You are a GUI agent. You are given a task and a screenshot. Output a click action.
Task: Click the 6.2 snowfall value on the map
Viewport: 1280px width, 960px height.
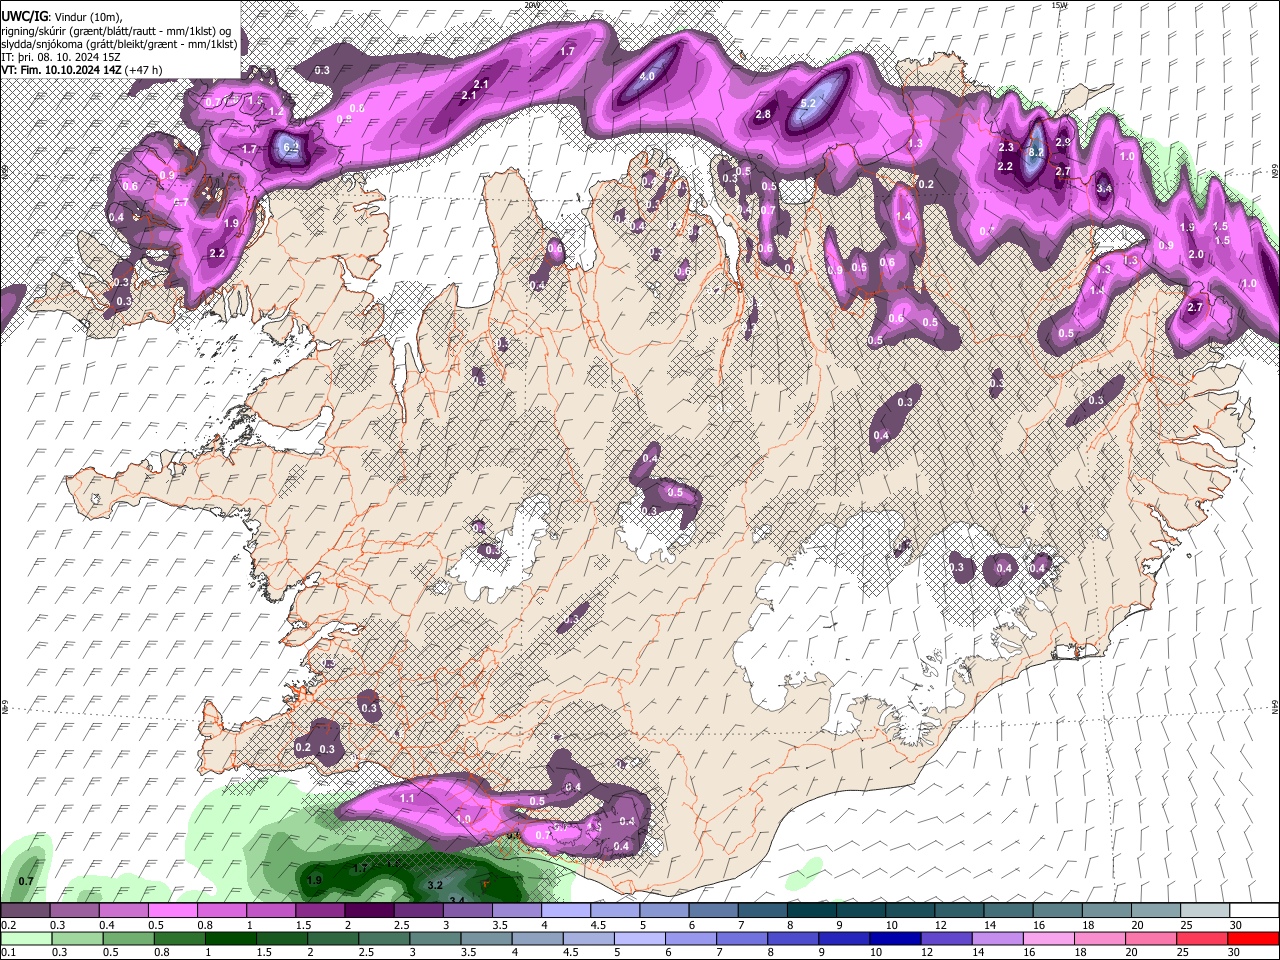[x=291, y=147]
